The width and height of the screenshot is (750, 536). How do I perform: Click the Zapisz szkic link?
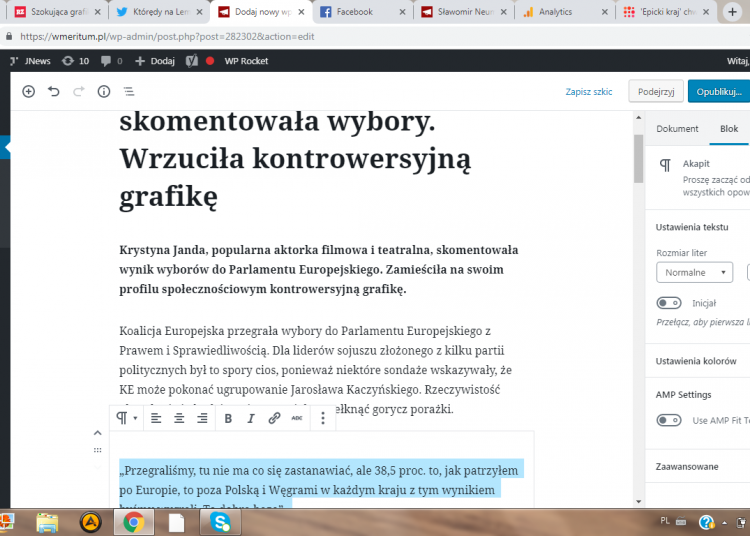click(588, 91)
